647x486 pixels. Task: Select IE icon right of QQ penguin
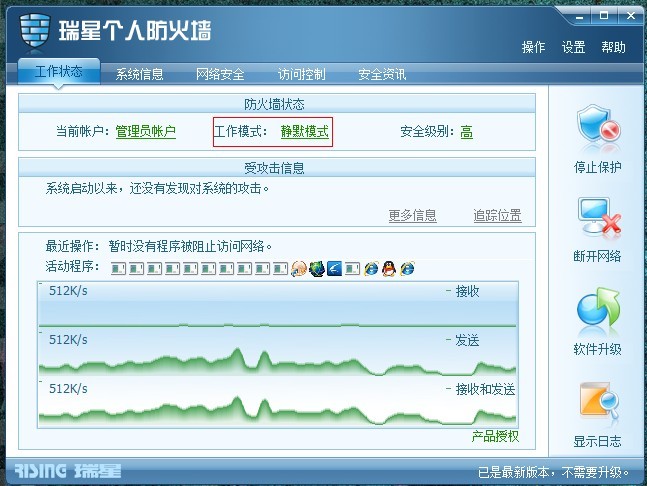point(407,269)
